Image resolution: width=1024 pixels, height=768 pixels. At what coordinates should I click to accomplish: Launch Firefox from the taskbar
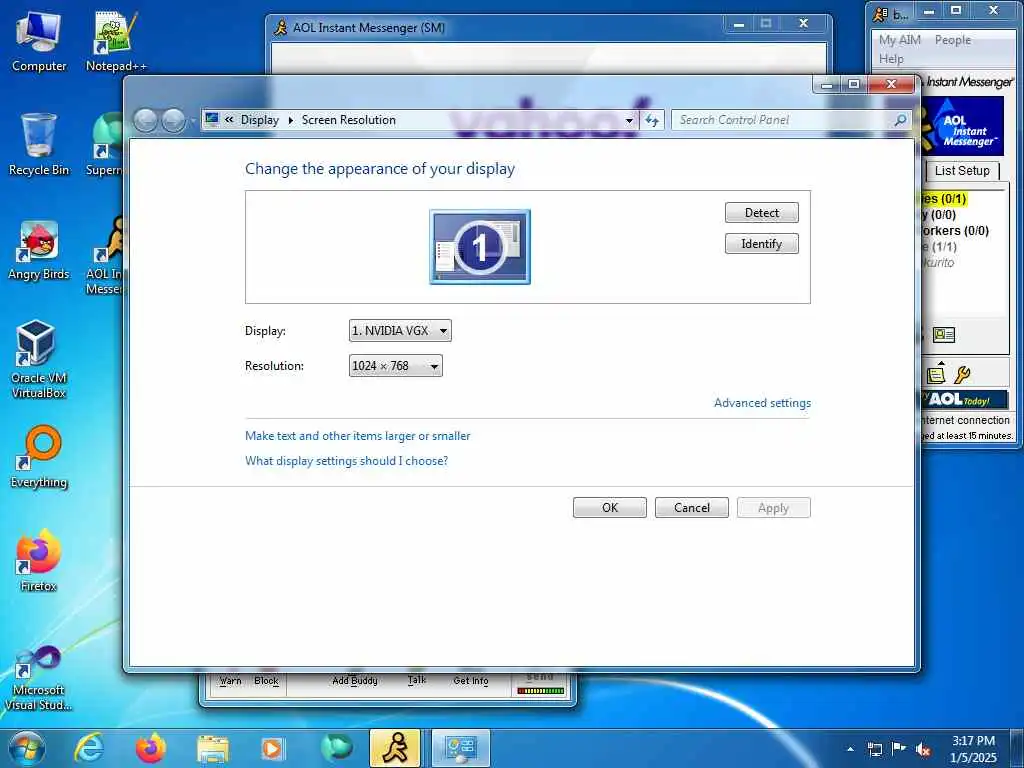tap(150, 748)
